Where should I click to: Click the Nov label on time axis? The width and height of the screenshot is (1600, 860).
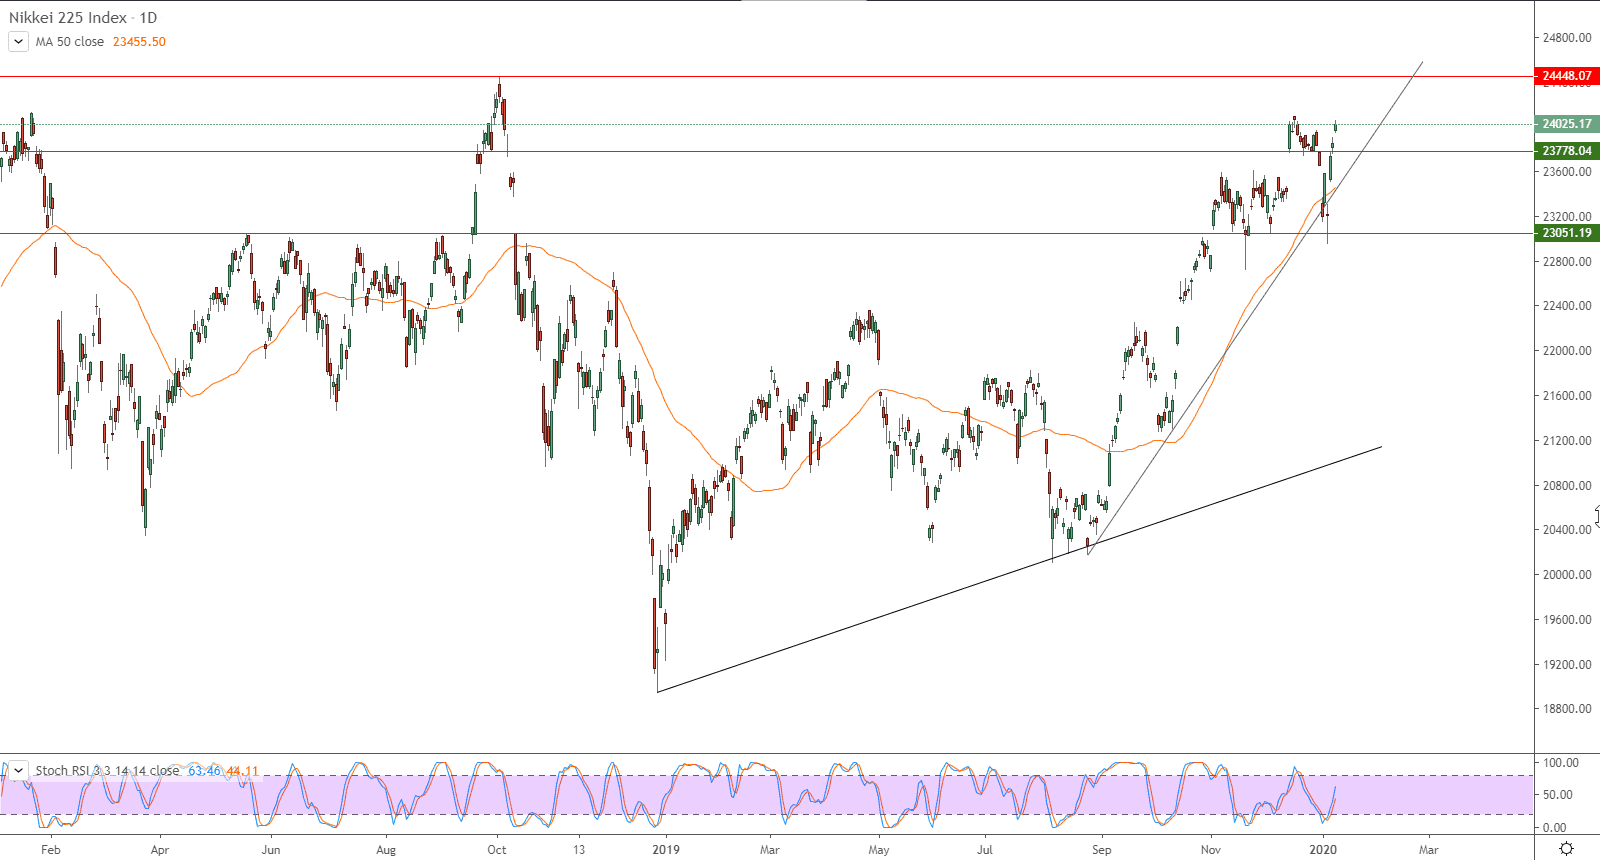[1211, 850]
